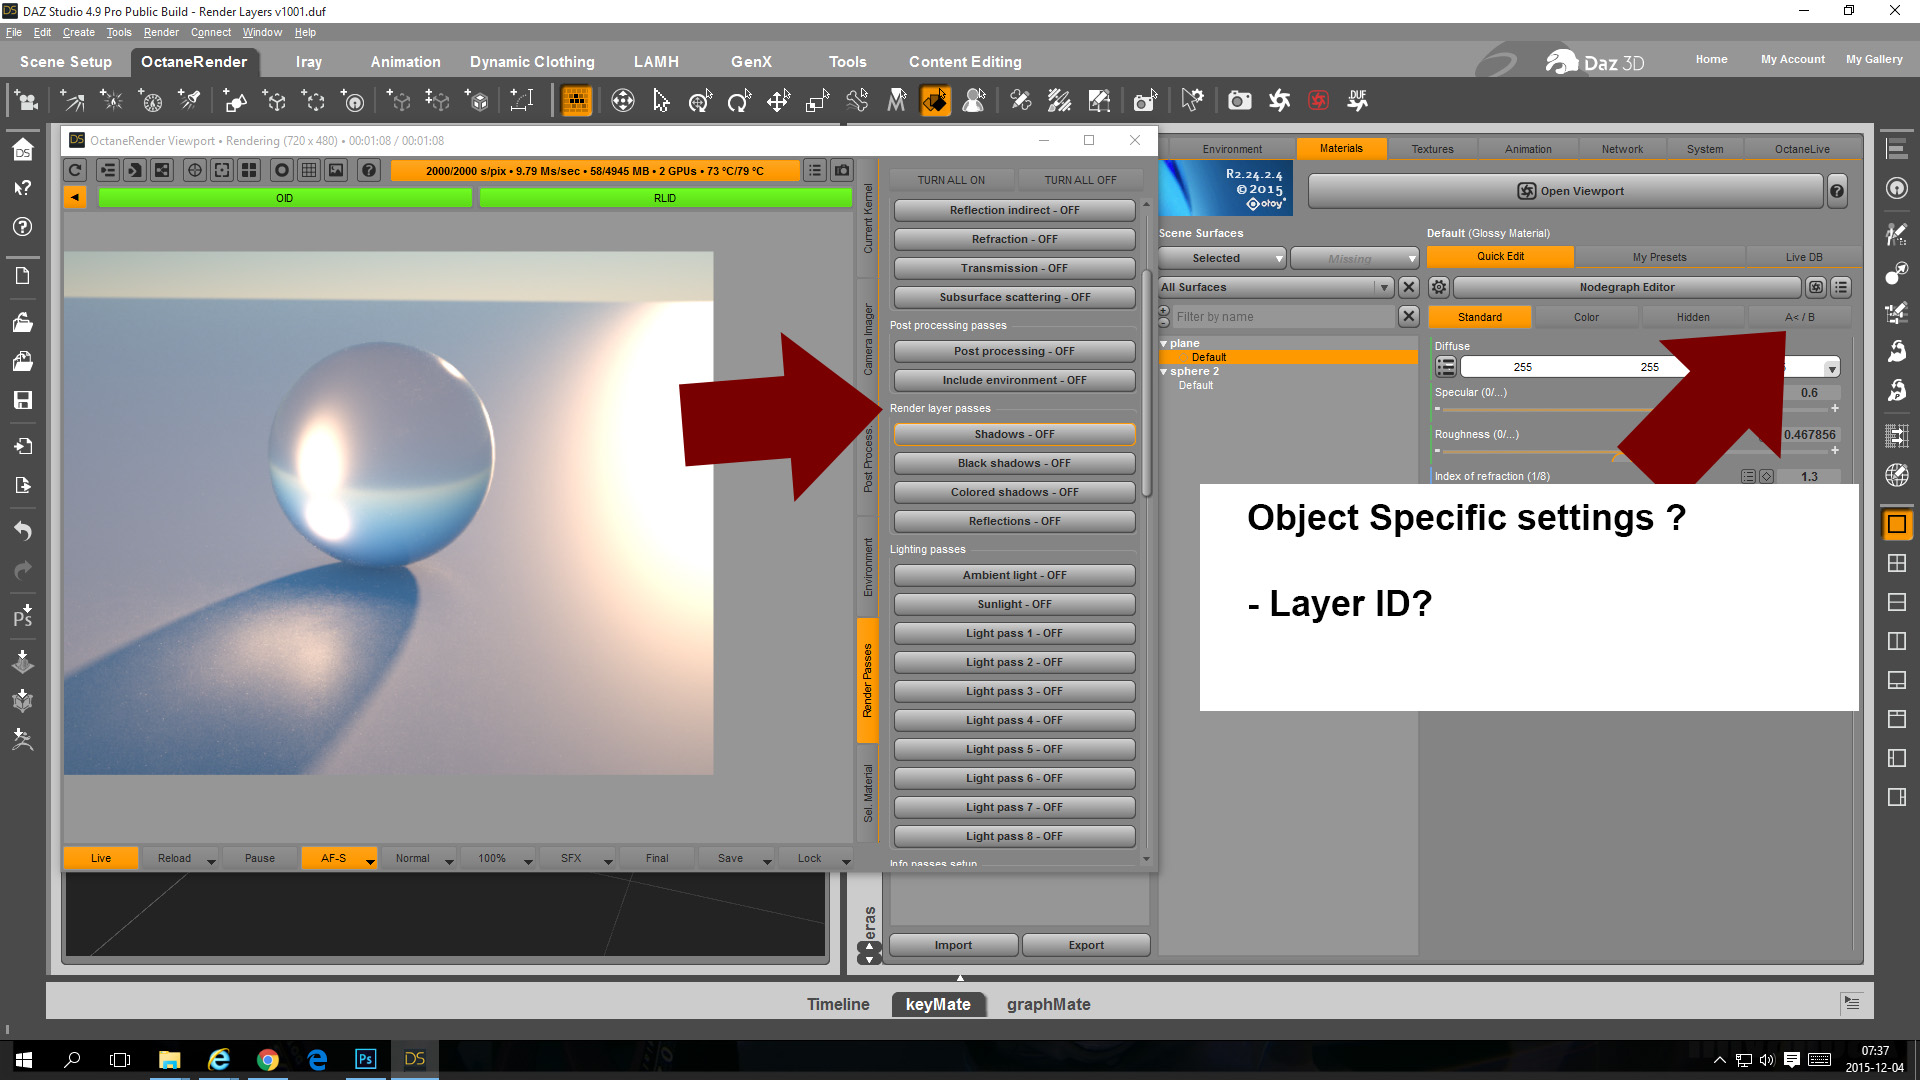Click the refresh icon in Octane viewport

pyautogui.click(x=75, y=171)
